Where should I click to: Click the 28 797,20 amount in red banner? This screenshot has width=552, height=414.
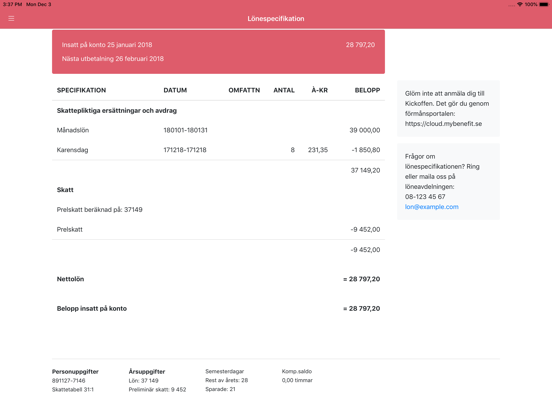[360, 45]
